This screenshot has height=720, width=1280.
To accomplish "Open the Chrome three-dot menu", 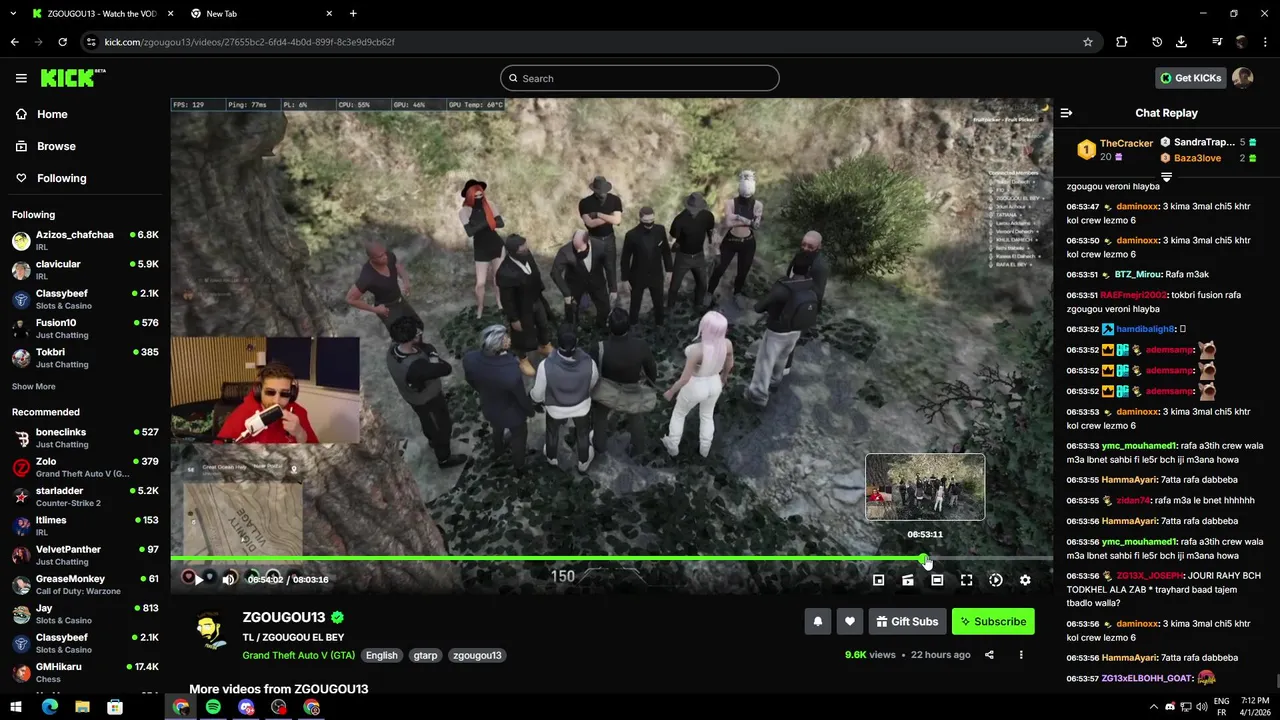I will (x=1265, y=42).
